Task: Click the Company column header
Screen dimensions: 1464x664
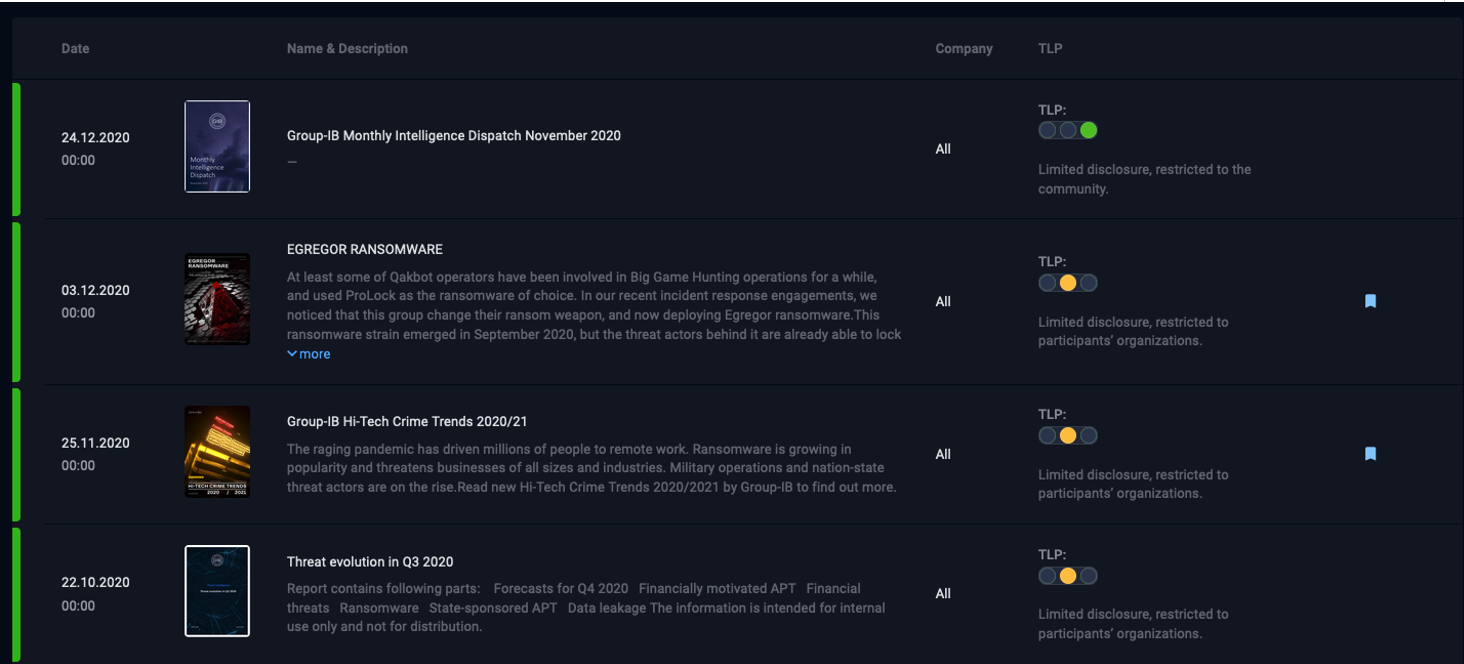Action: coord(964,48)
